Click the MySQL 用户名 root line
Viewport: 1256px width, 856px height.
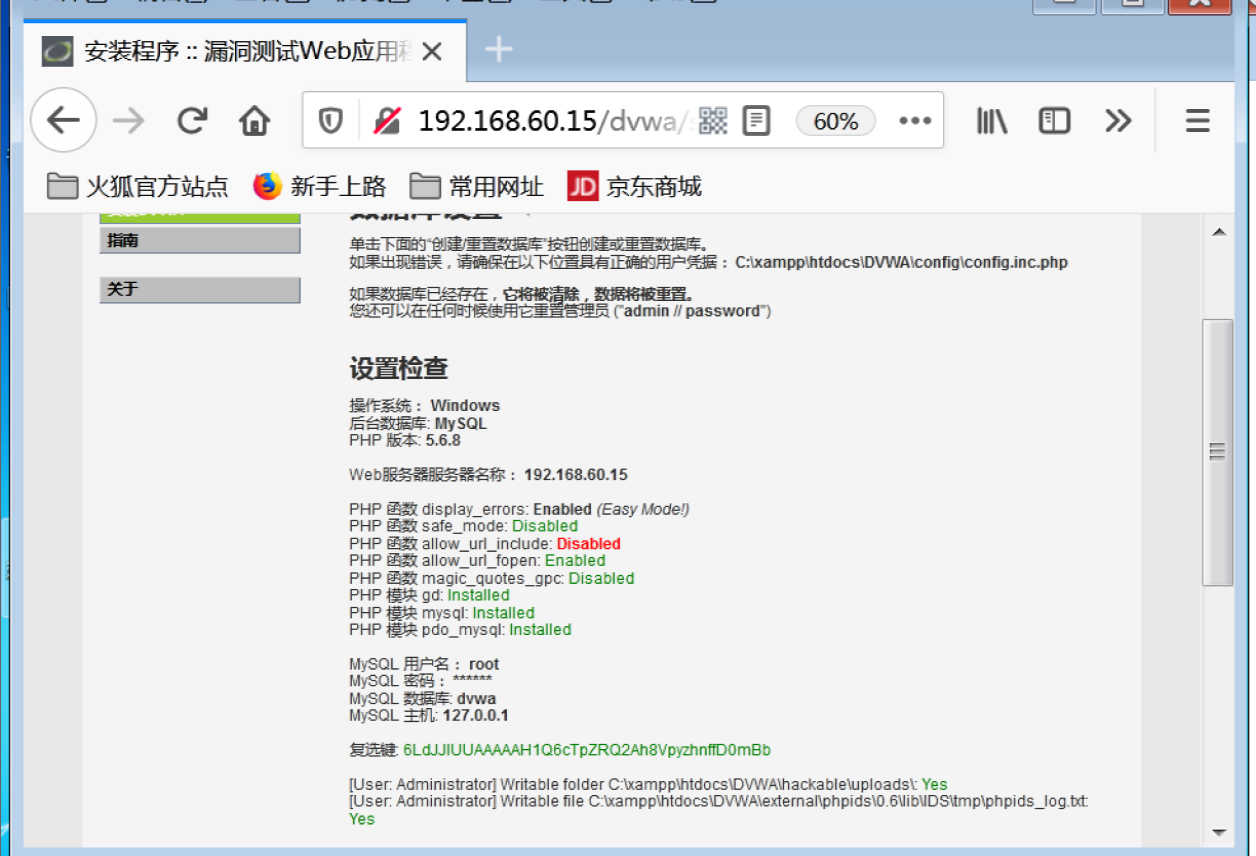coord(424,664)
